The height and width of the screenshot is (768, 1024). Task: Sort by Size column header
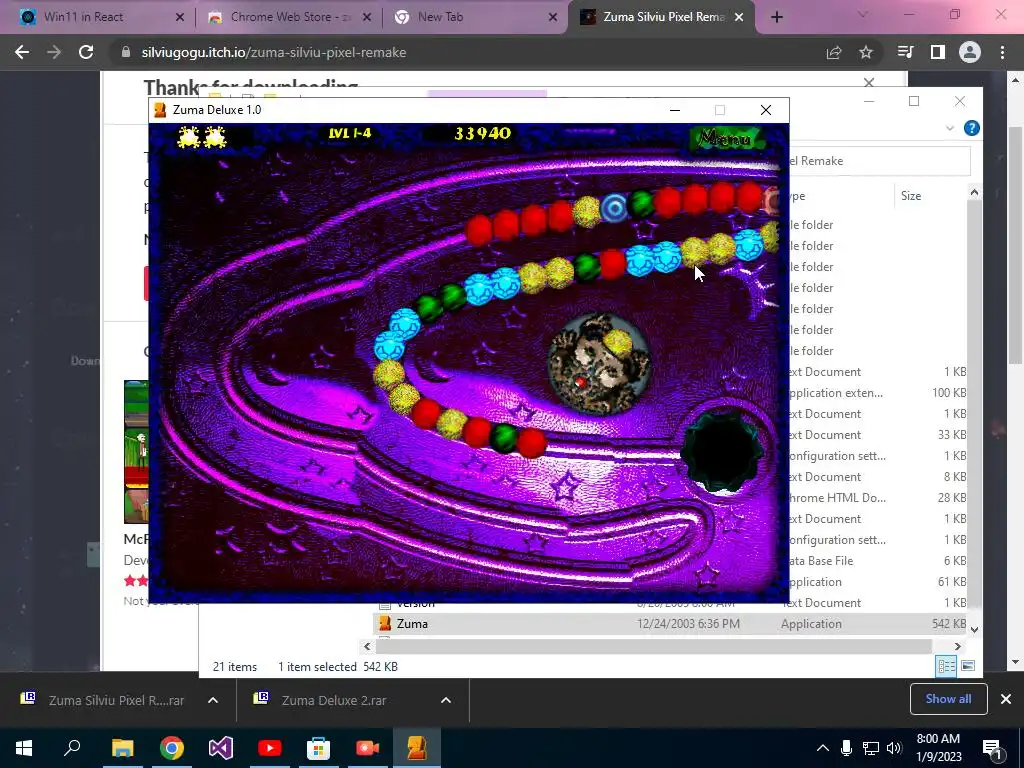point(910,196)
